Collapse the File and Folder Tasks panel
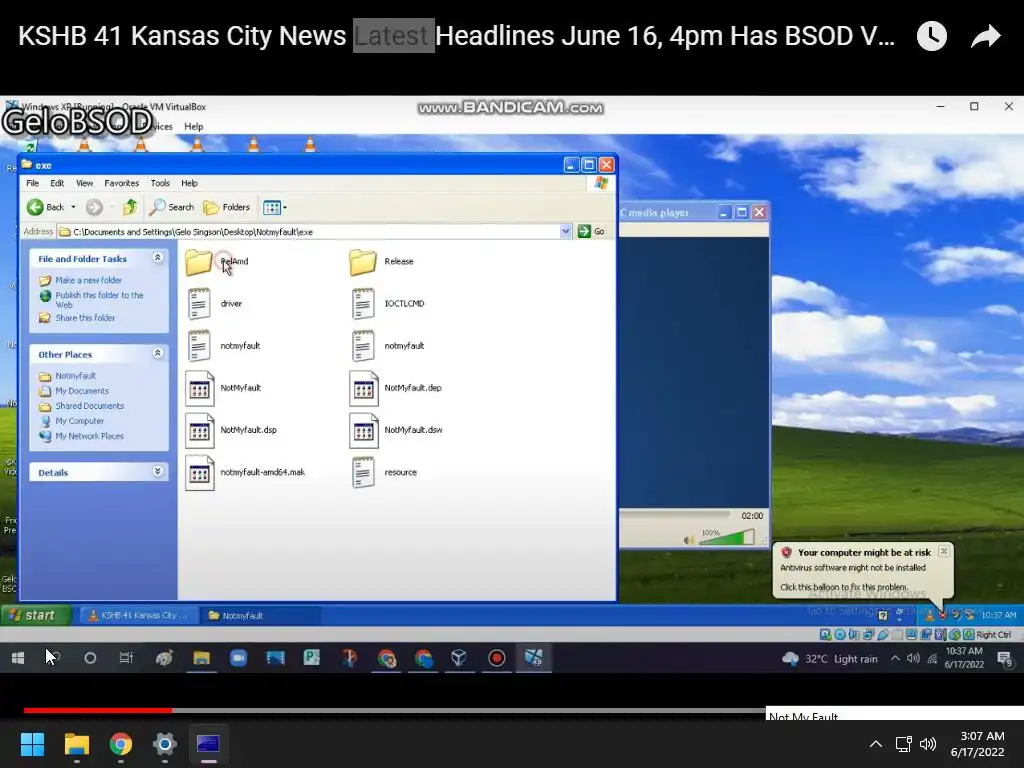The image size is (1024, 768). (x=157, y=258)
